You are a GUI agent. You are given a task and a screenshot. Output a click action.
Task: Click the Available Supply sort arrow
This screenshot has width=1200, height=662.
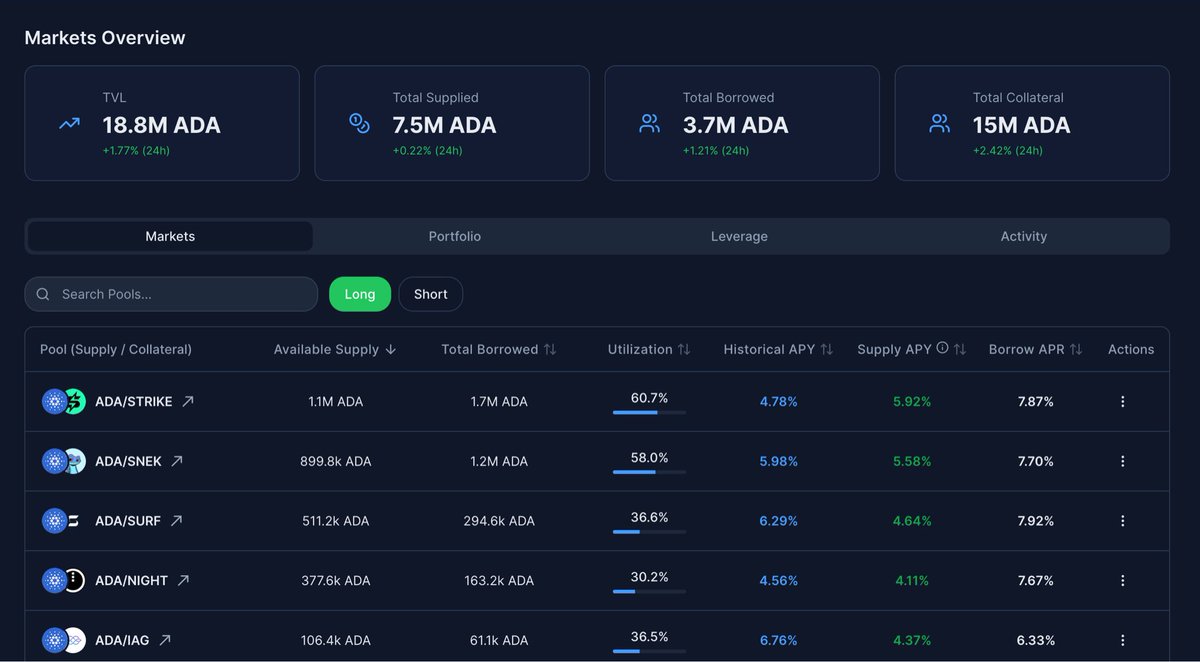coord(391,349)
